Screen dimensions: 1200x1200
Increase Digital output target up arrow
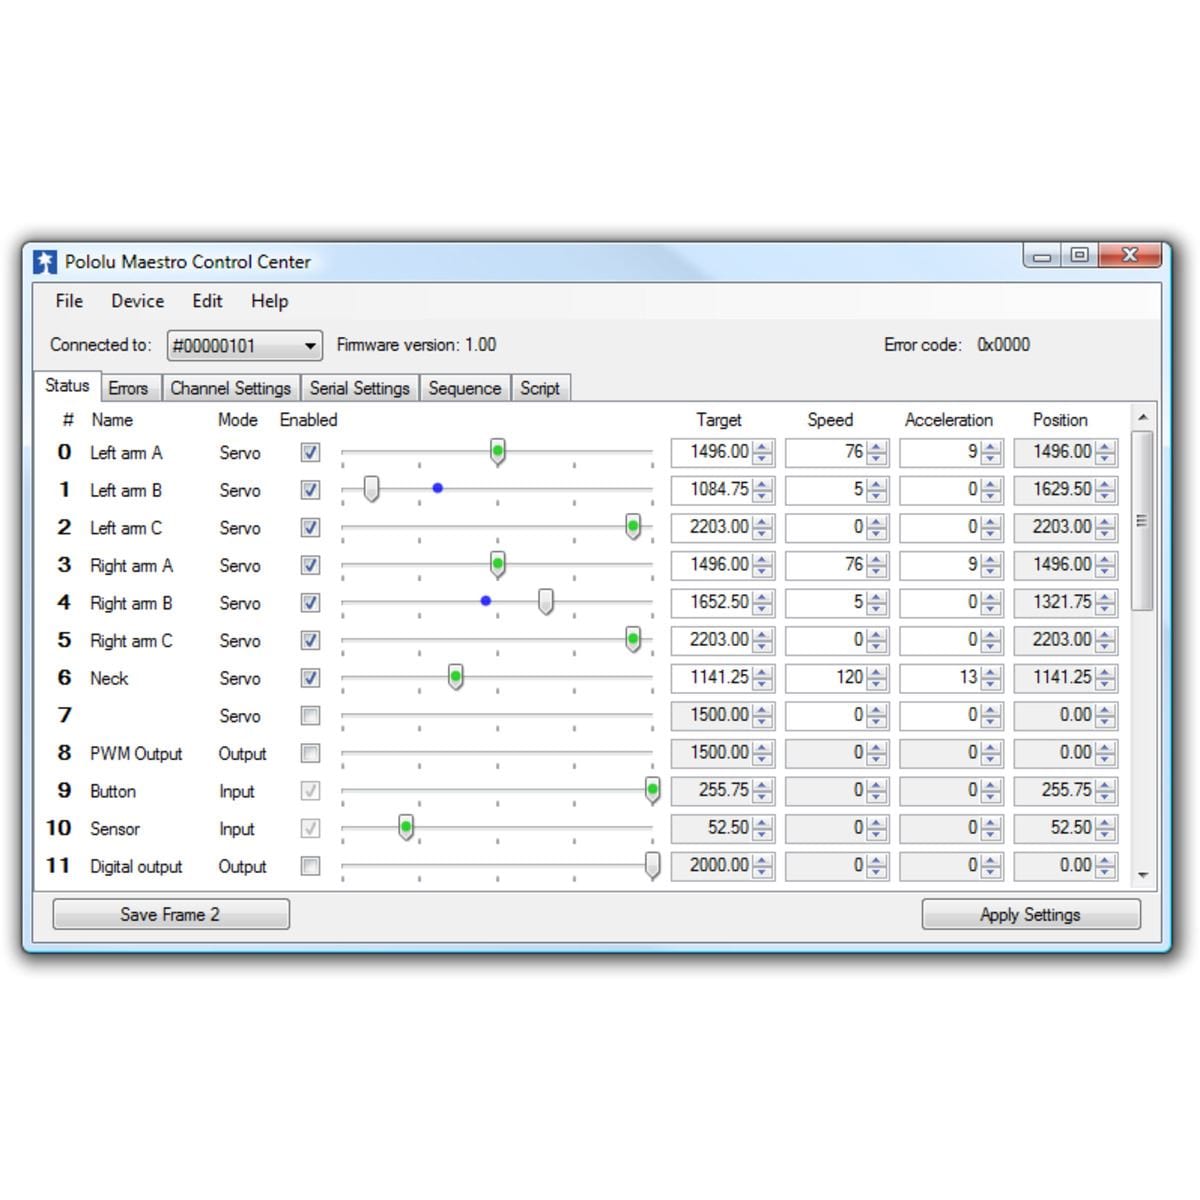coord(763,860)
